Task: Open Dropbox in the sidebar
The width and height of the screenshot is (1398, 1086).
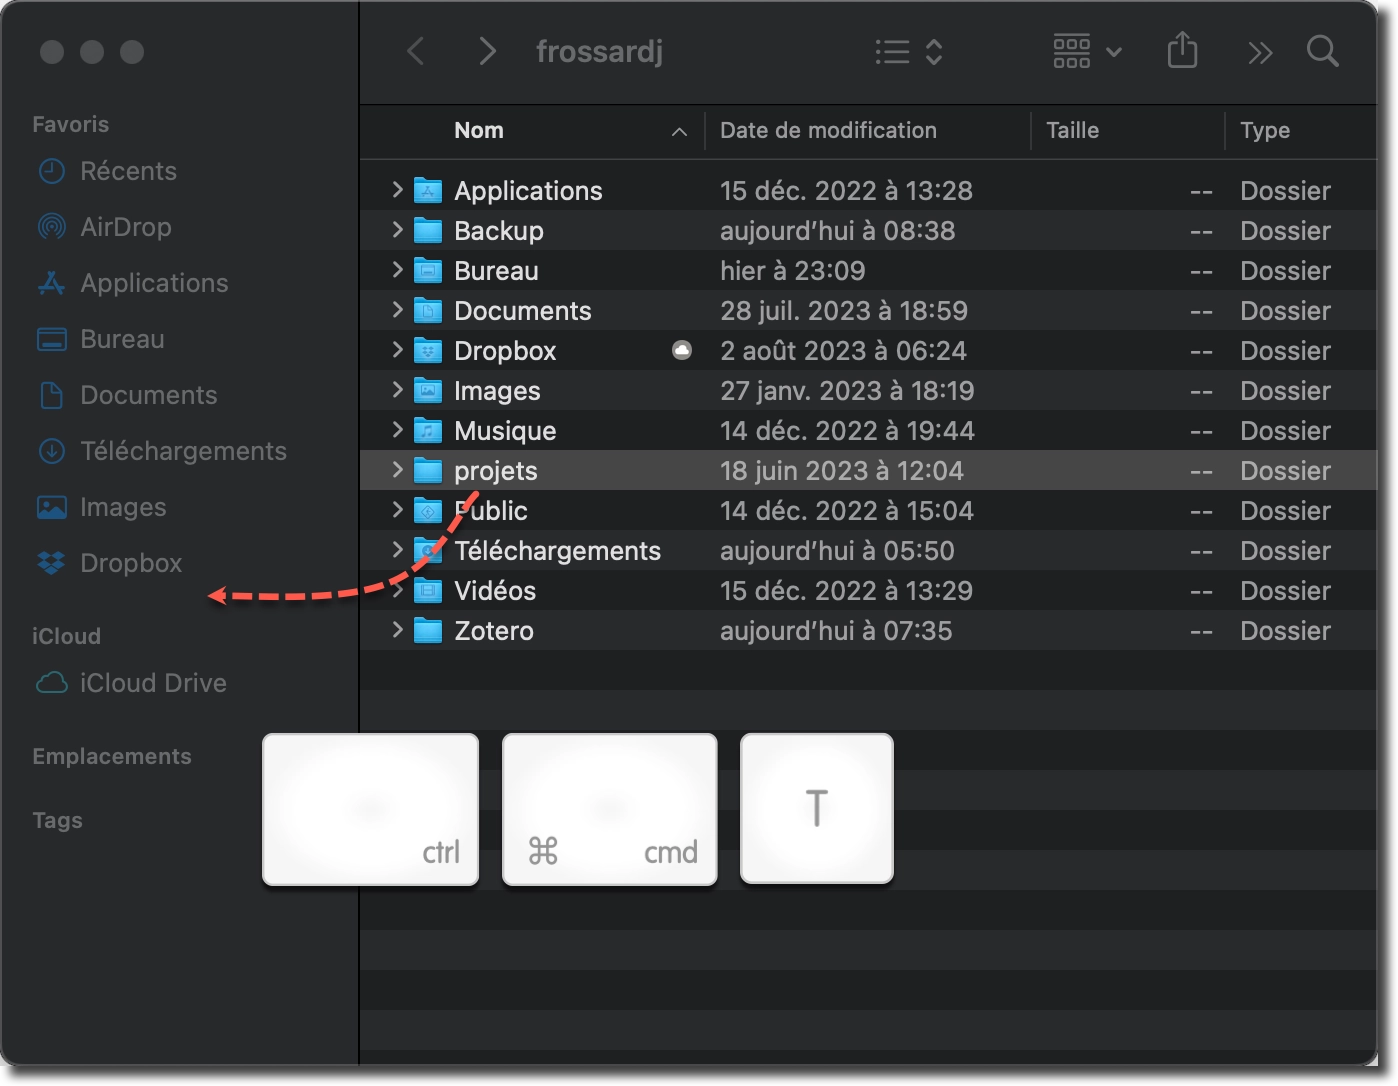Action: 109,563
